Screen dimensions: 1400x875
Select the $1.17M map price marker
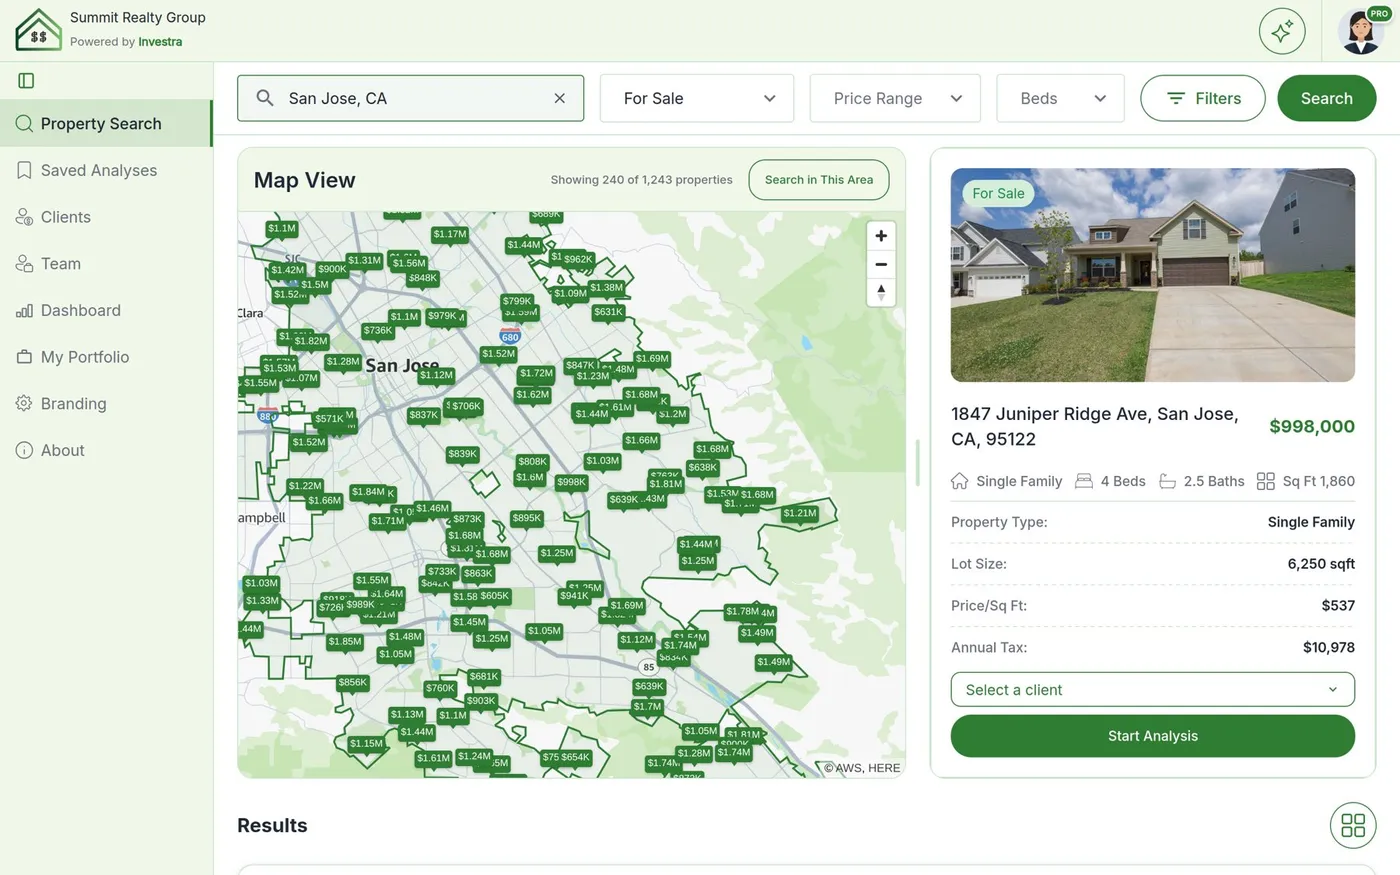point(450,234)
